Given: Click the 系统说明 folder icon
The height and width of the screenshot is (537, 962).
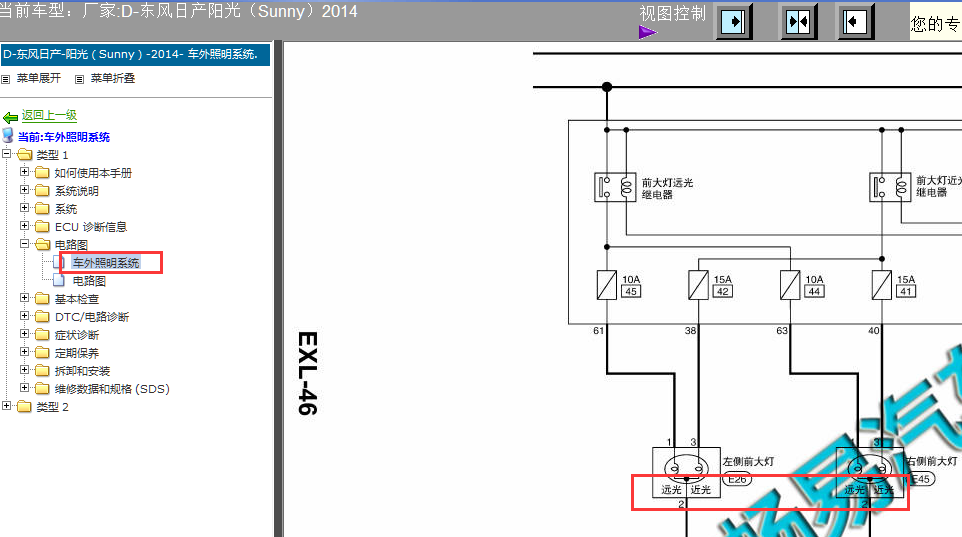Looking at the screenshot, I should tap(42, 190).
